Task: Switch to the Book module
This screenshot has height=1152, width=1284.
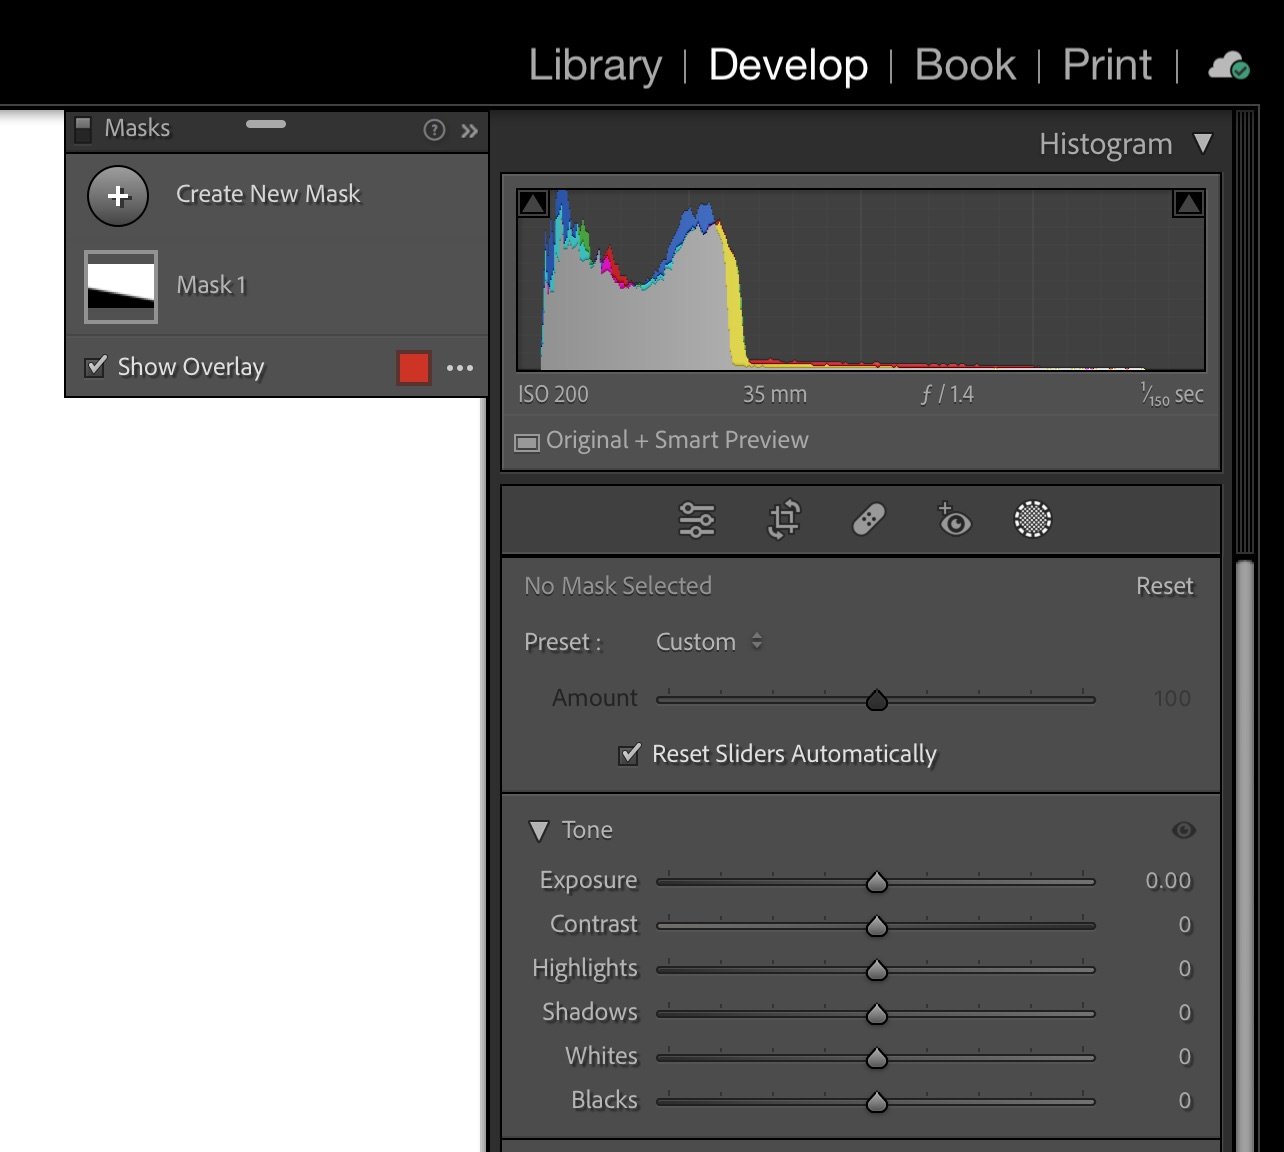Action: pyautogui.click(x=965, y=66)
